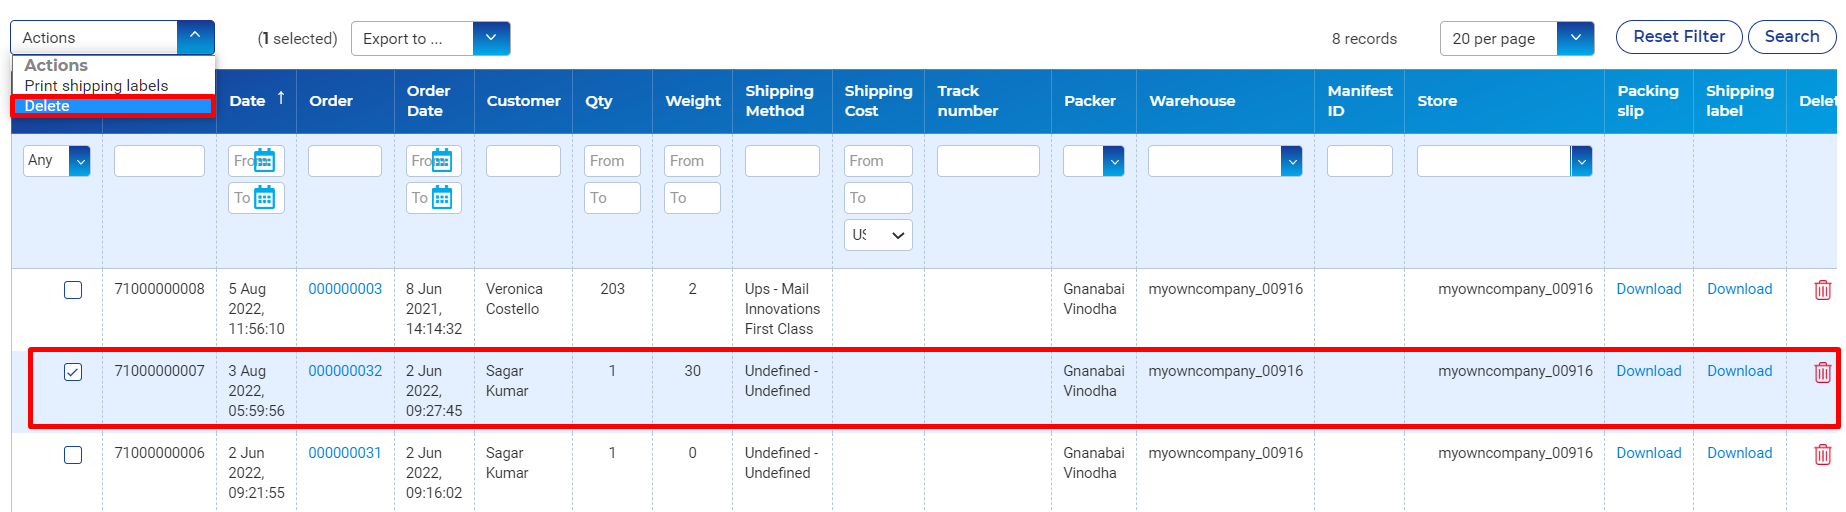
Task: Expand the Export to dropdown
Action: [x=491, y=38]
